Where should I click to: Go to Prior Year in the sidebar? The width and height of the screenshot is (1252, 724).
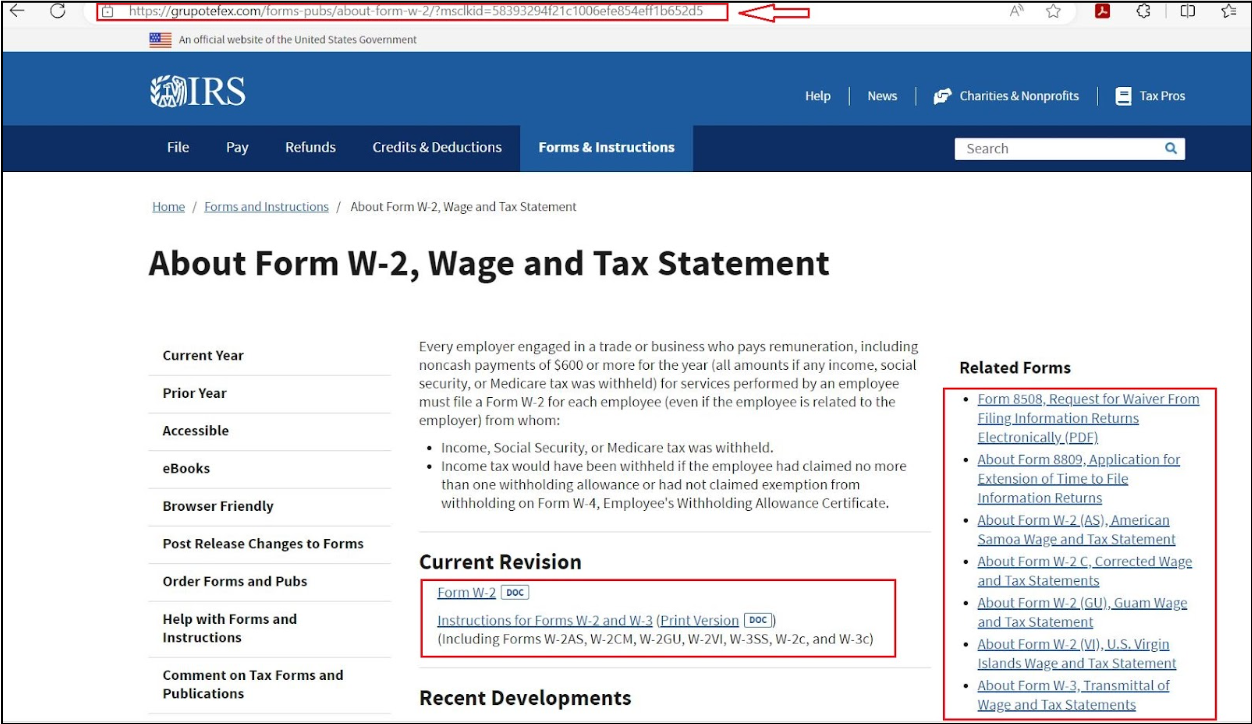tap(195, 393)
